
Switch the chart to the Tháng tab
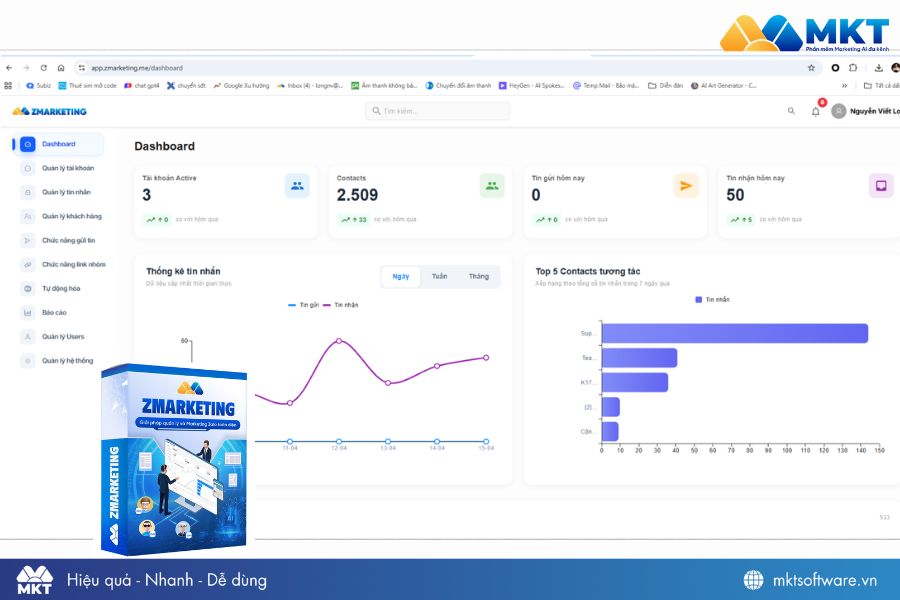[x=479, y=276]
